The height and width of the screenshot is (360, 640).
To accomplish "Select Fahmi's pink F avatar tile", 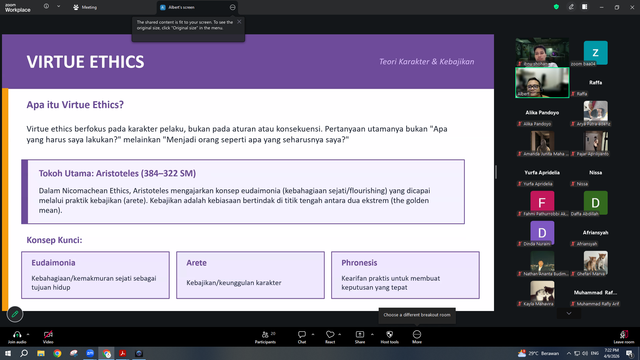I will pos(542,202).
